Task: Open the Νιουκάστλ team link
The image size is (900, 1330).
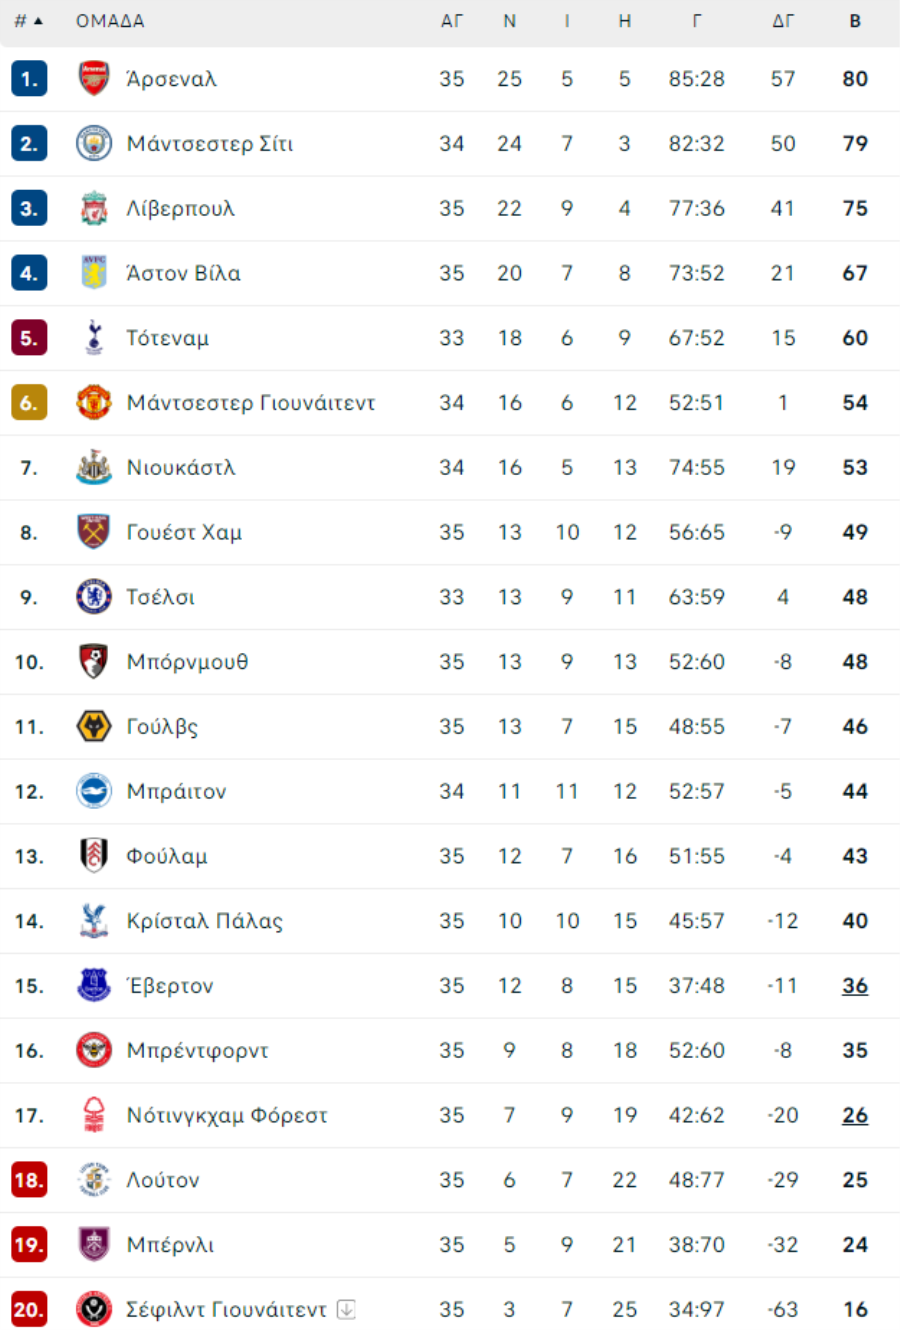Action: click(181, 468)
